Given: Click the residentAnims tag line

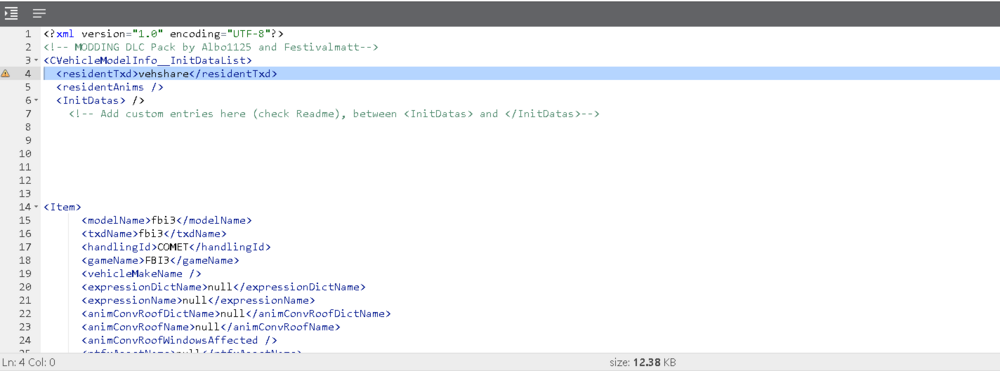Looking at the screenshot, I should pos(110,87).
